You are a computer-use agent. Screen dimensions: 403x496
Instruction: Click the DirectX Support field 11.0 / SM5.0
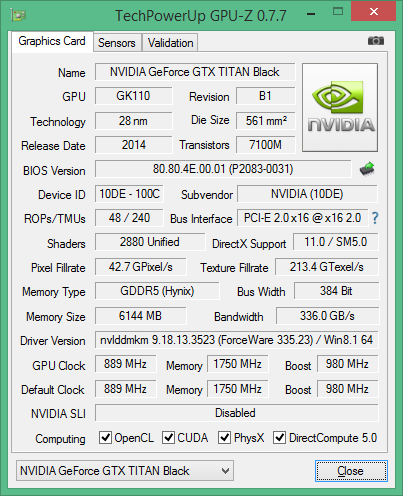click(x=336, y=242)
